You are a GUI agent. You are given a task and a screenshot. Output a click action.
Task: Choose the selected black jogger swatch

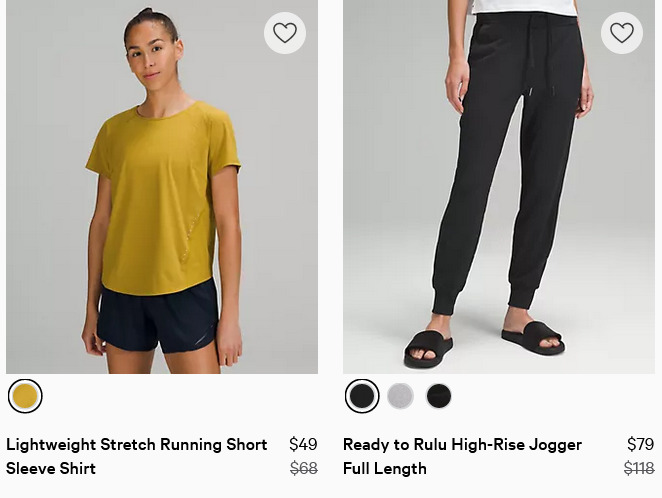[362, 396]
